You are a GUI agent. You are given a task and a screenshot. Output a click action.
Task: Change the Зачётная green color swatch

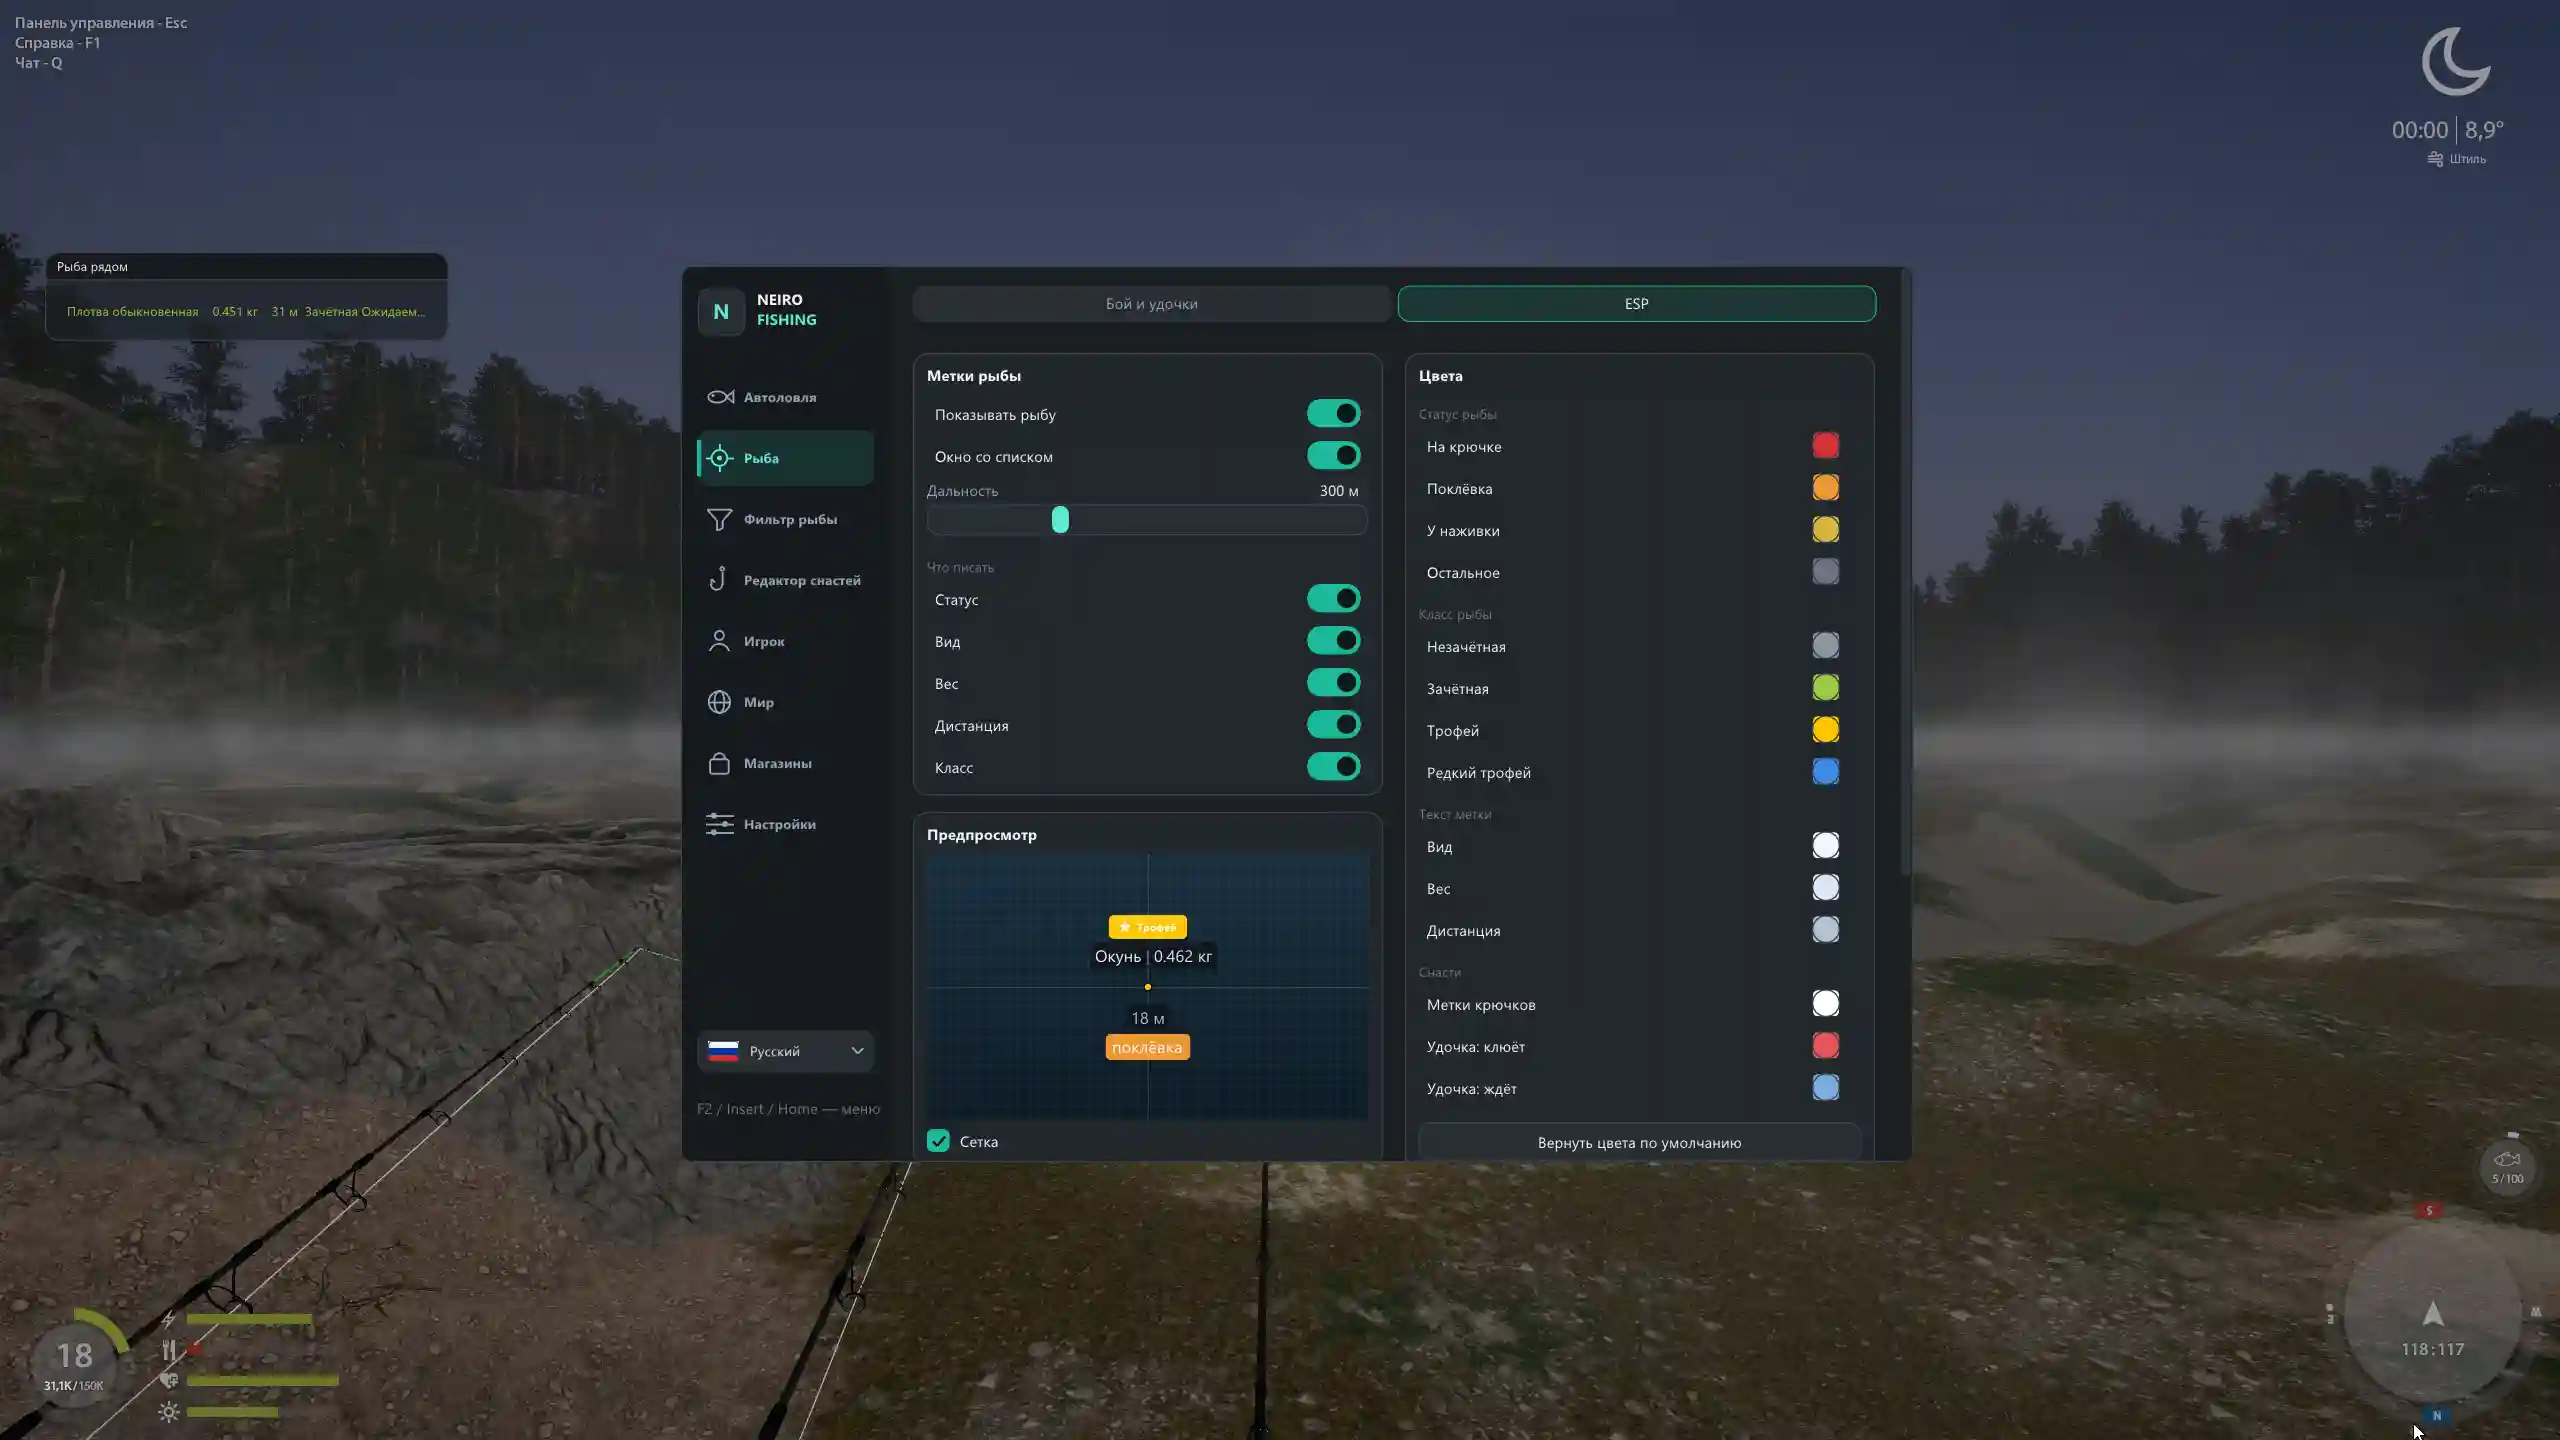coord(1825,688)
